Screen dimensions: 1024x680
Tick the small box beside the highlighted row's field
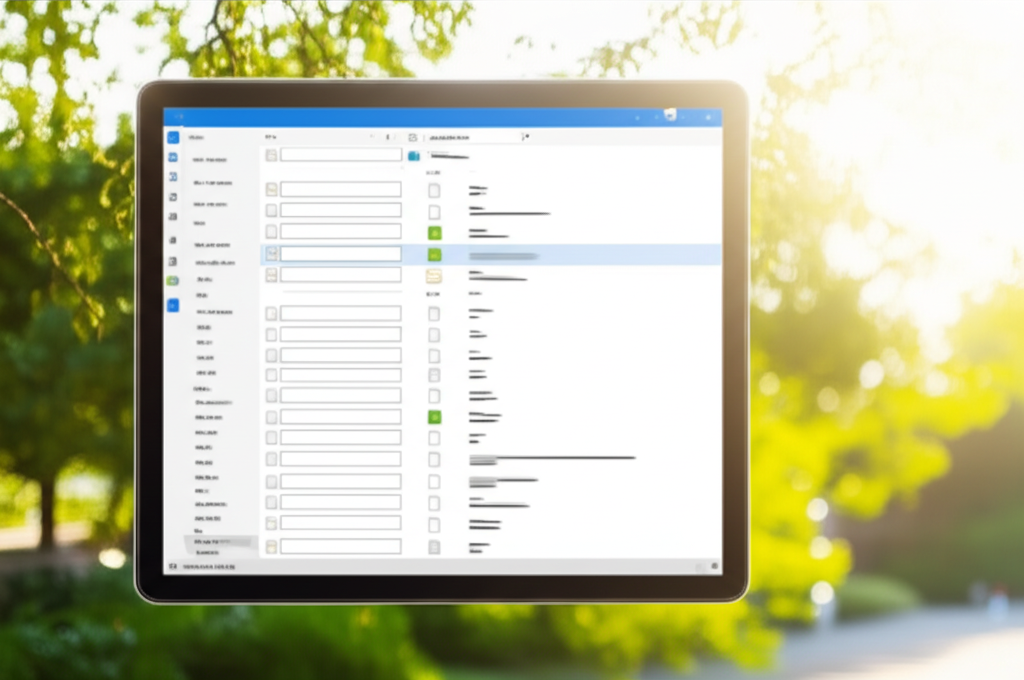coord(271,254)
